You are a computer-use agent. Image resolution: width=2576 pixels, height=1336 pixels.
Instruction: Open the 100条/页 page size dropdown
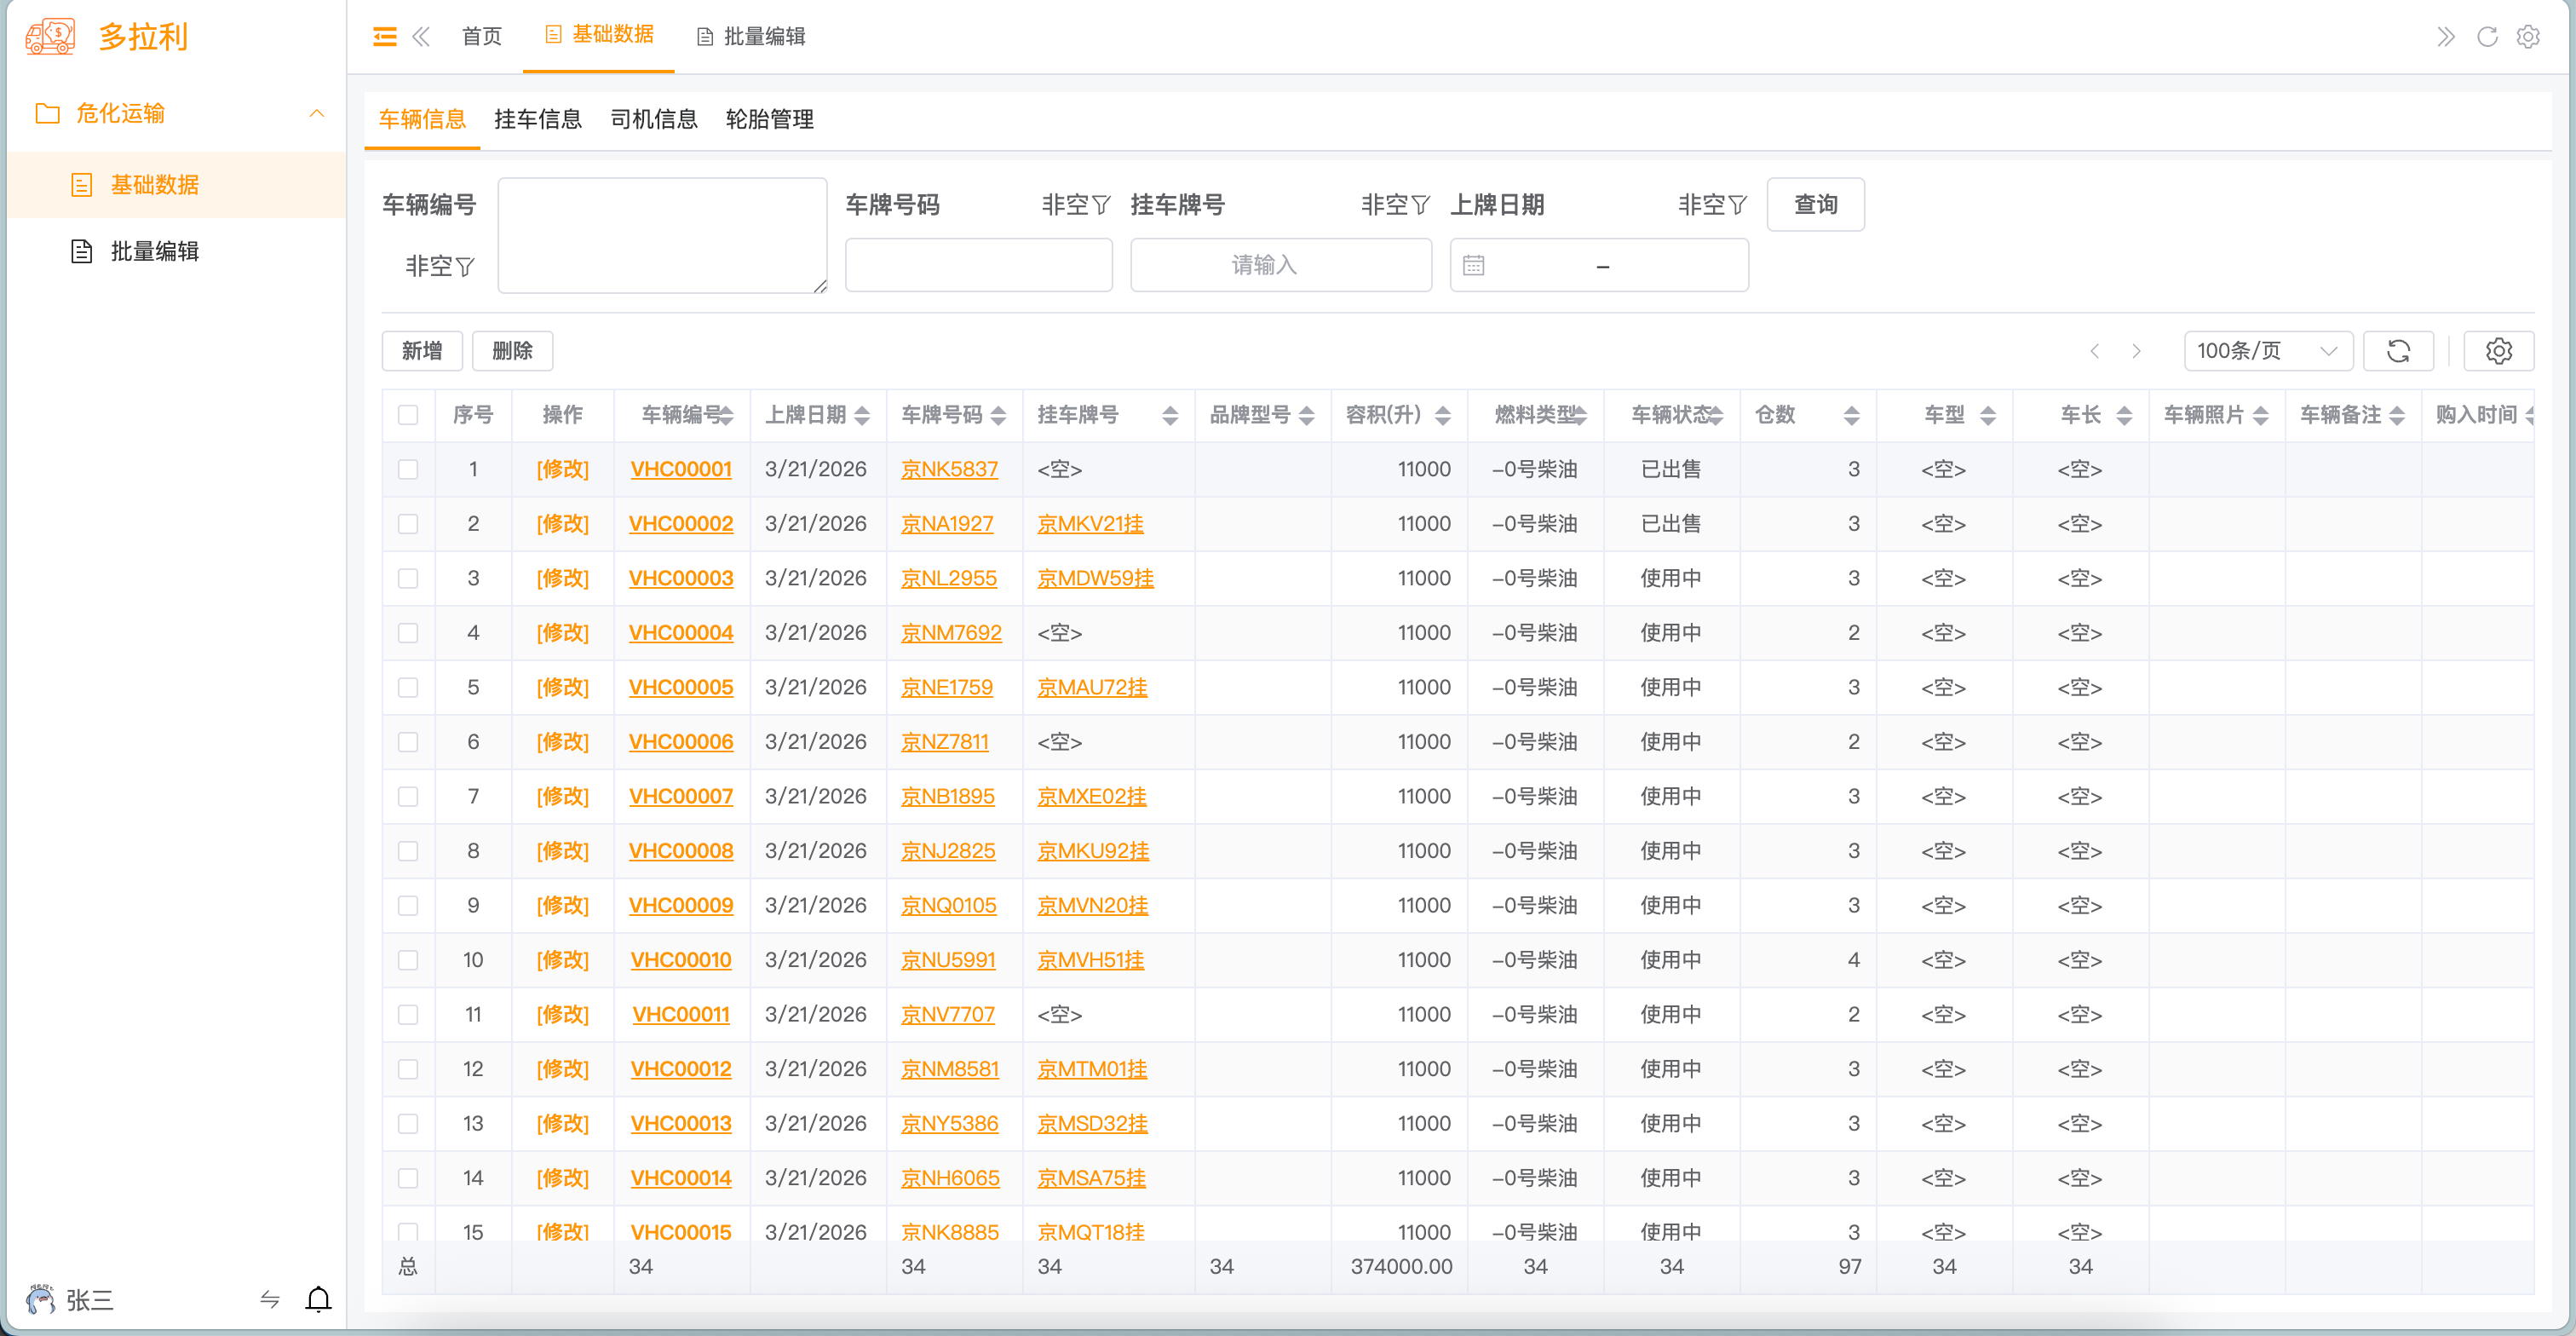(x=2268, y=351)
